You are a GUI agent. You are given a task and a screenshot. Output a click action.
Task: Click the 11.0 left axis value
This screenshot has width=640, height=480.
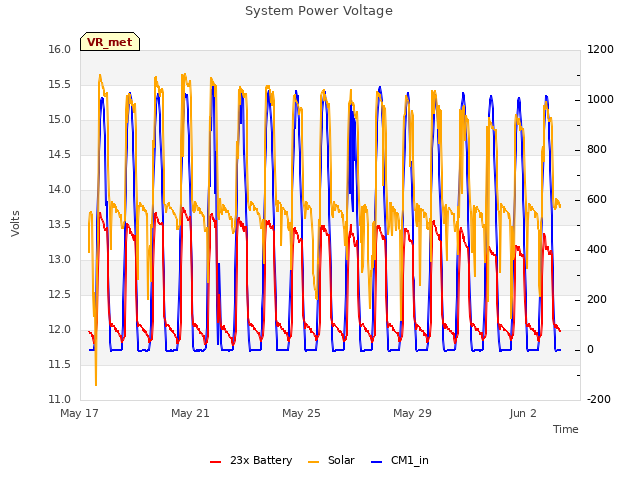pyautogui.click(x=60, y=399)
